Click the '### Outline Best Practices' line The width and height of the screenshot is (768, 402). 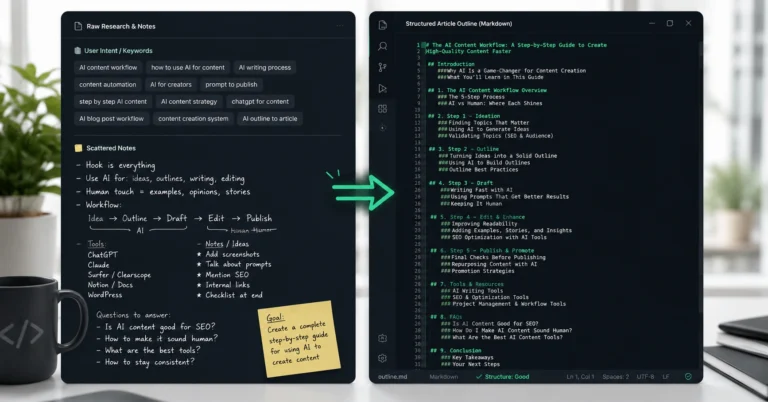478,169
